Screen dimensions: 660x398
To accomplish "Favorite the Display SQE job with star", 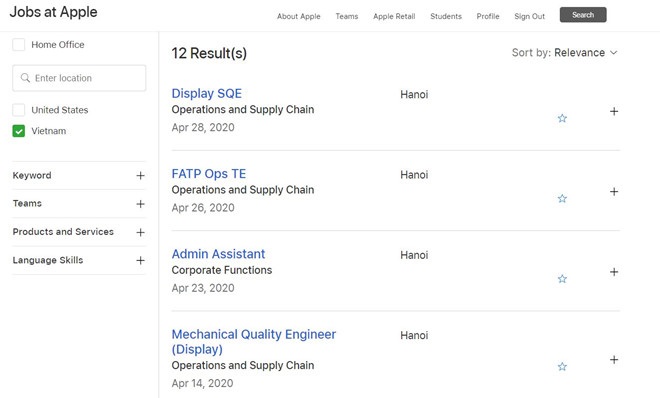I will (562, 118).
